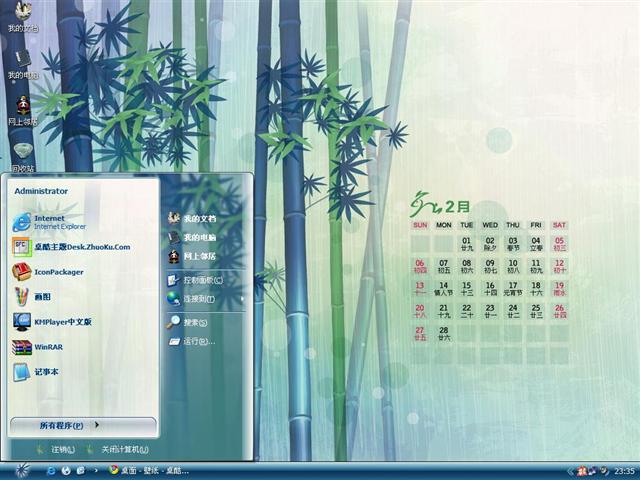Open 画图 paint program
The height and width of the screenshot is (480, 640).
[31, 297]
